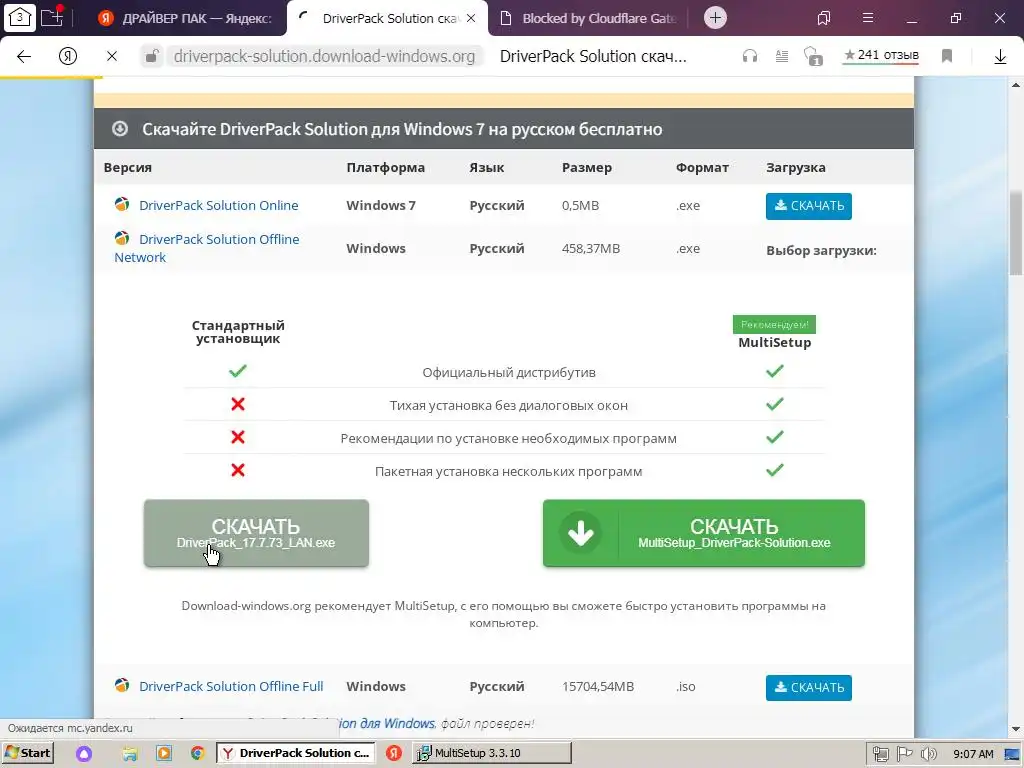The height and width of the screenshot is (768, 1024).
Task: Click the text Тихая установка без диалоговых окон
Action: tap(509, 406)
